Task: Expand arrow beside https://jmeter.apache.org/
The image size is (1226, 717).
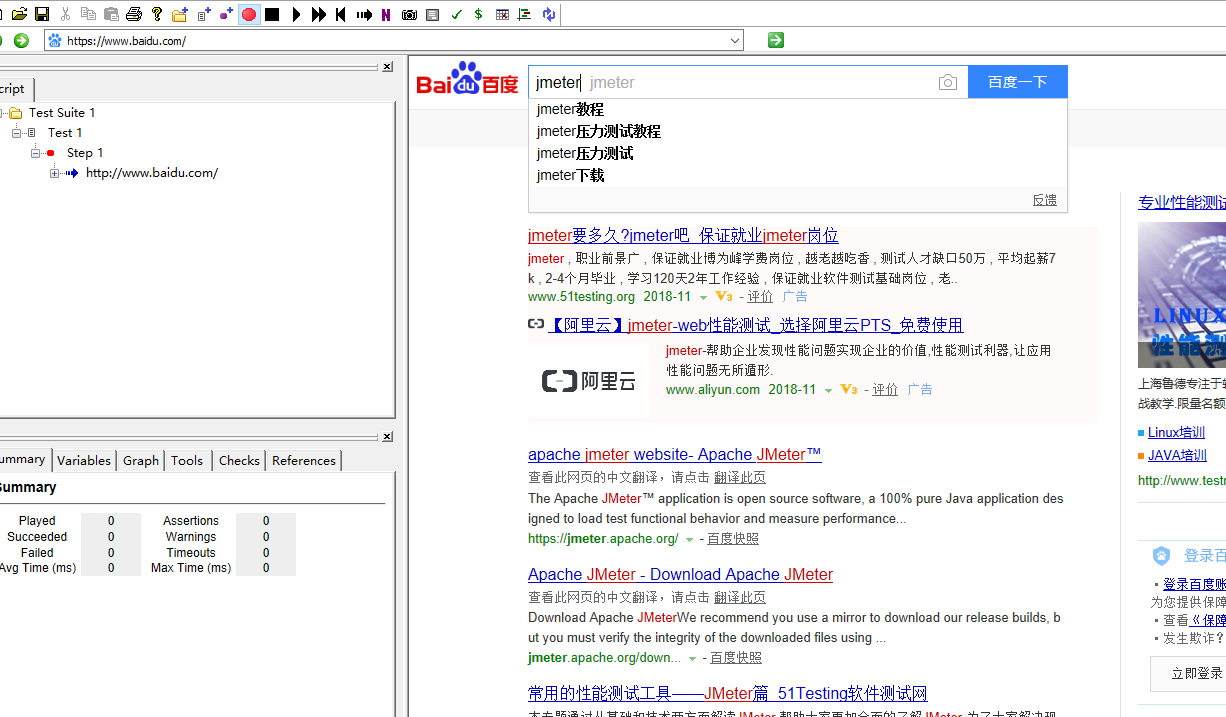Action: click(689, 539)
